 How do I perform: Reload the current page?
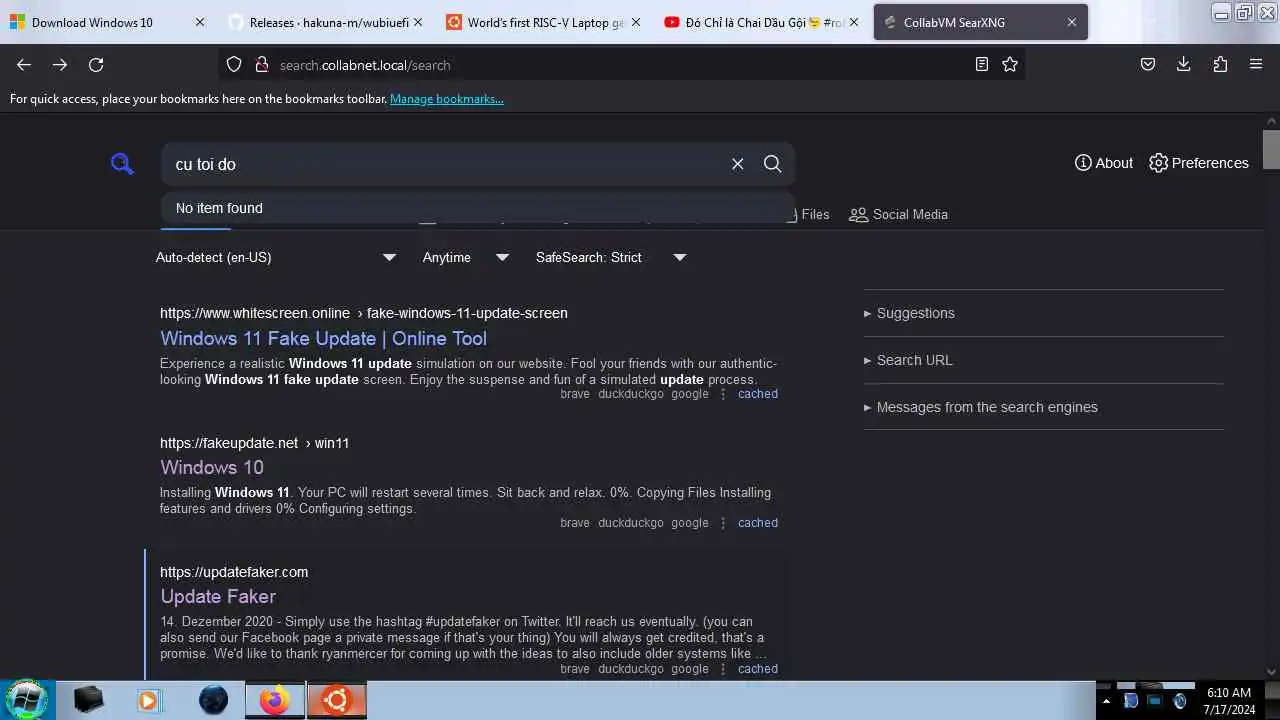click(96, 64)
